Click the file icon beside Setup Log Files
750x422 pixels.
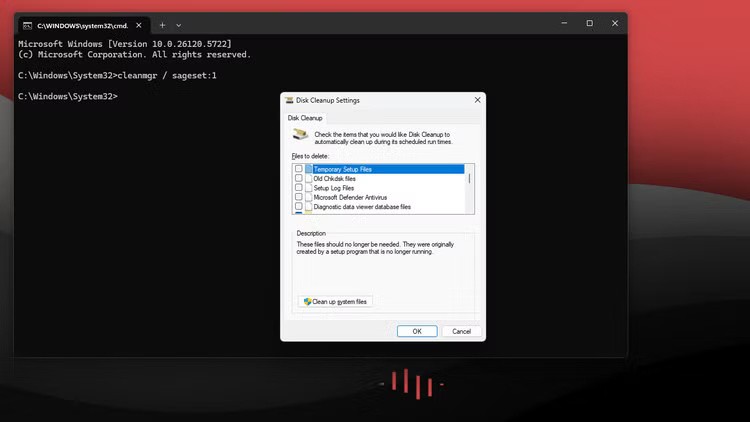(309, 188)
